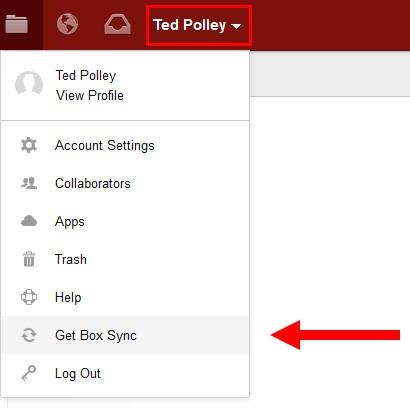Choose Get Box Sync menu item

[x=125, y=335]
